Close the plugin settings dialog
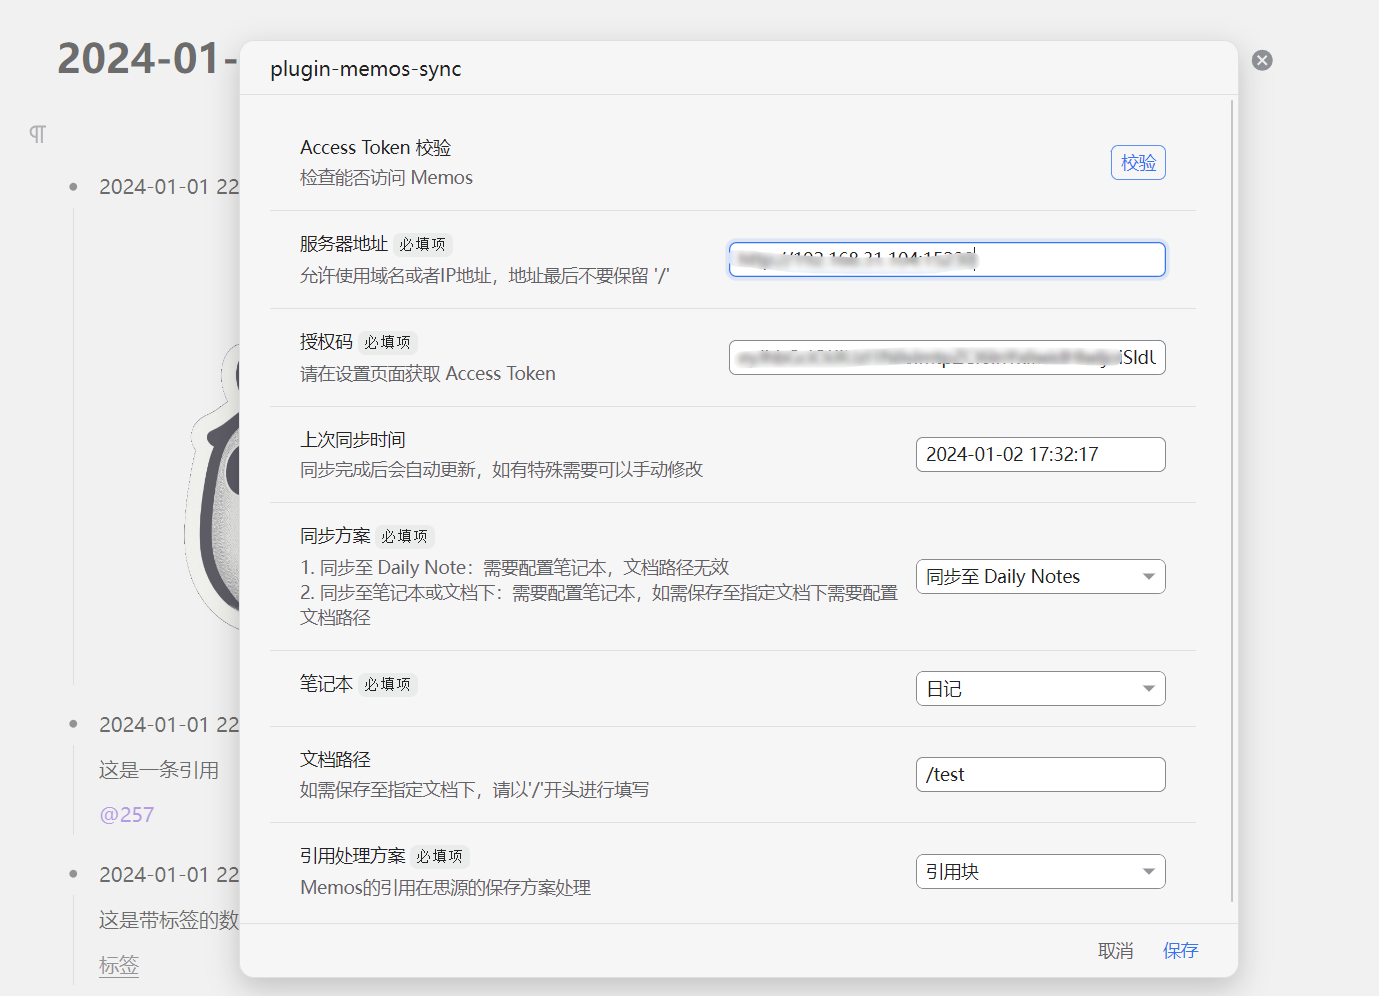 (x=1262, y=60)
